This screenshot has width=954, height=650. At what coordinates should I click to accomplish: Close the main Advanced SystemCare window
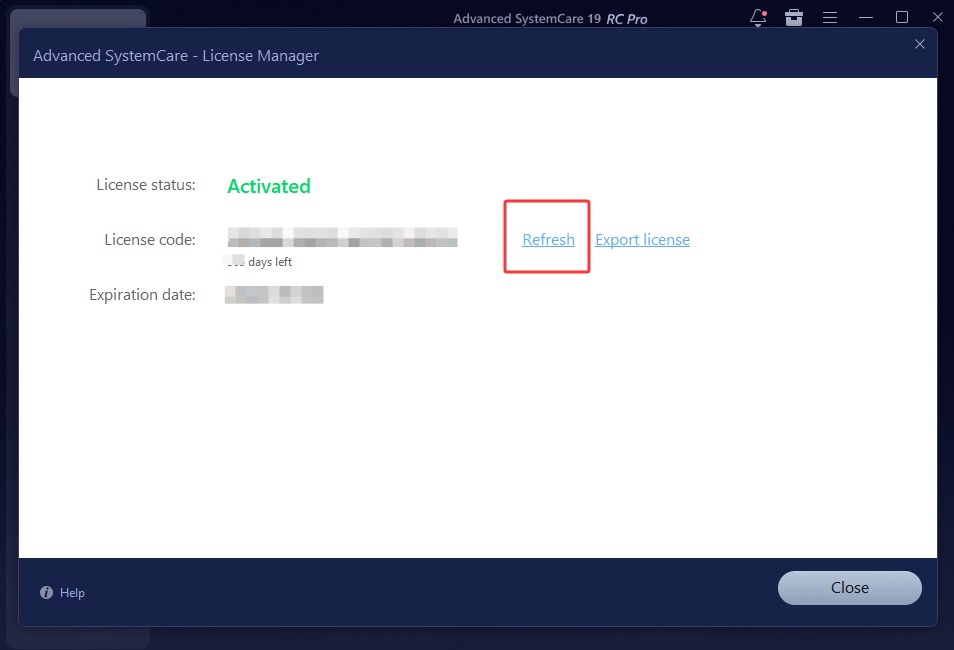coord(937,18)
